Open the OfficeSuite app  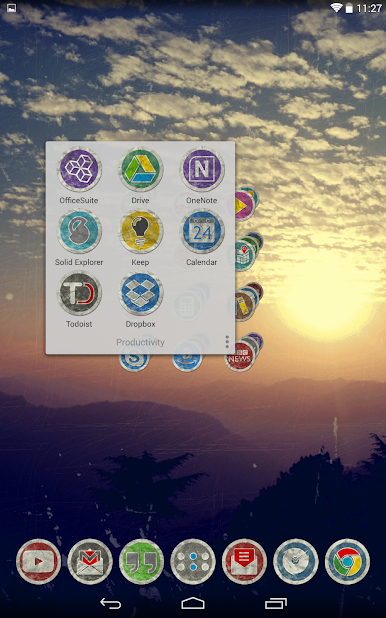click(x=79, y=169)
